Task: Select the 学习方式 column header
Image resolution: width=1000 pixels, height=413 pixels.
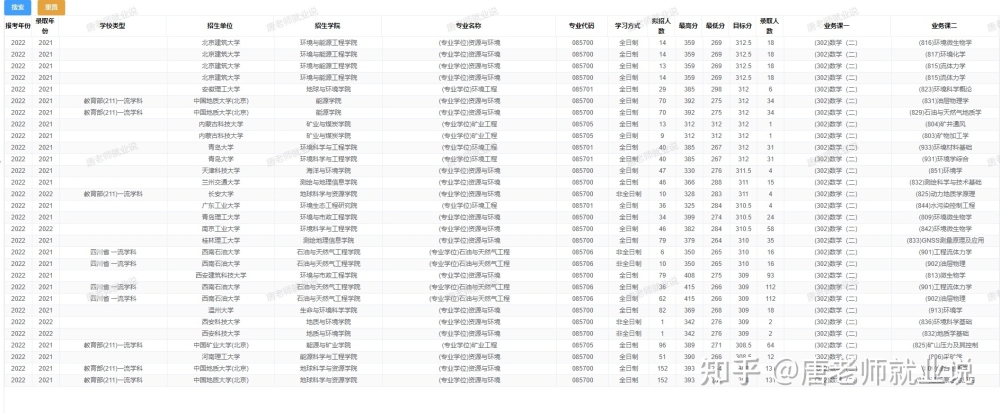Action: pos(628,26)
